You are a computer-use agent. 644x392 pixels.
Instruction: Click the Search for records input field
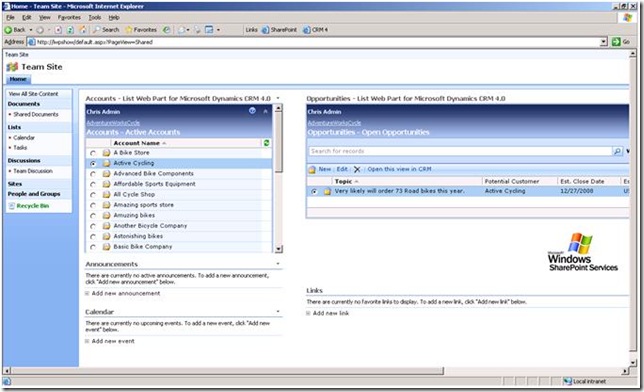pyautogui.click(x=460, y=151)
